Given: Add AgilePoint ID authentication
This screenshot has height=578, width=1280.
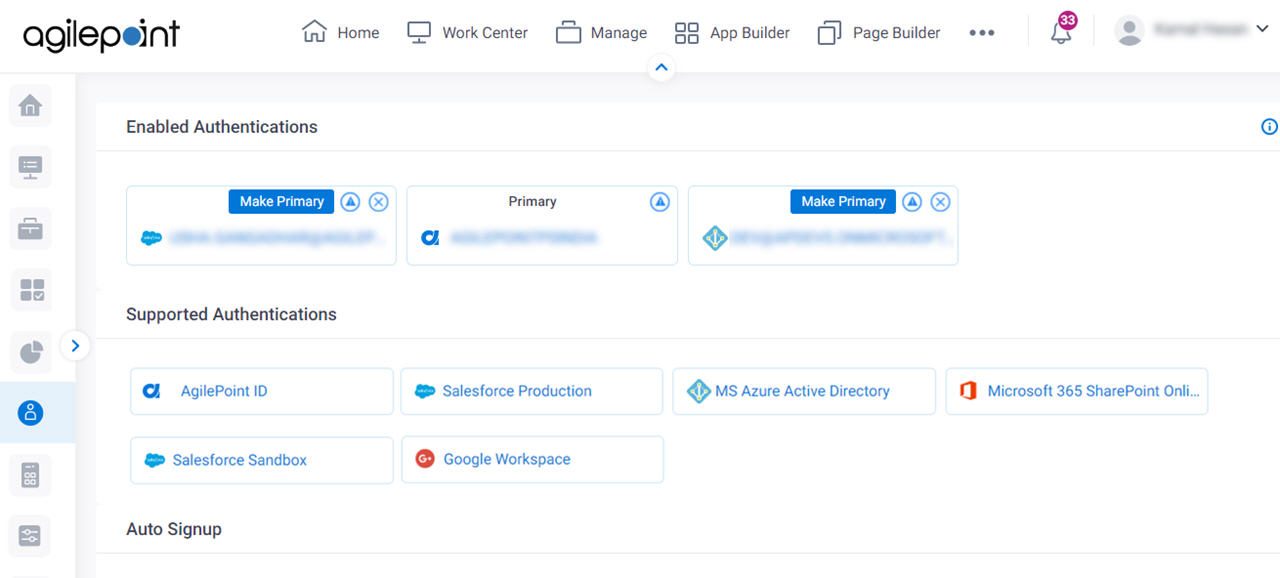Looking at the screenshot, I should point(262,391).
